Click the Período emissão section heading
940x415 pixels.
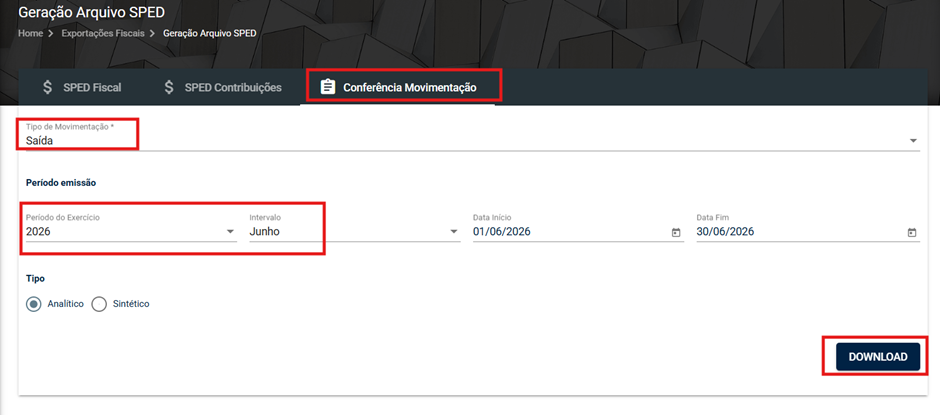click(x=61, y=183)
